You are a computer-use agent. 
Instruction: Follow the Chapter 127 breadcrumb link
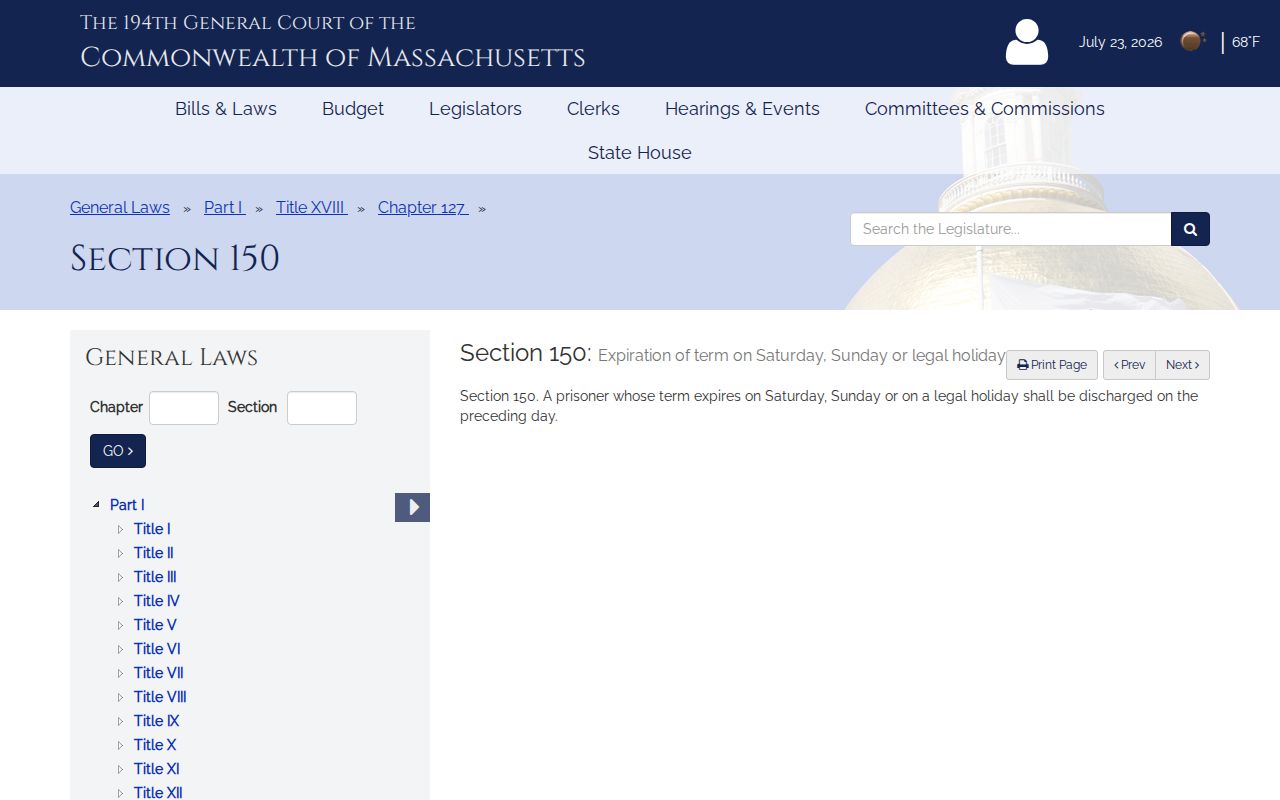click(x=422, y=208)
